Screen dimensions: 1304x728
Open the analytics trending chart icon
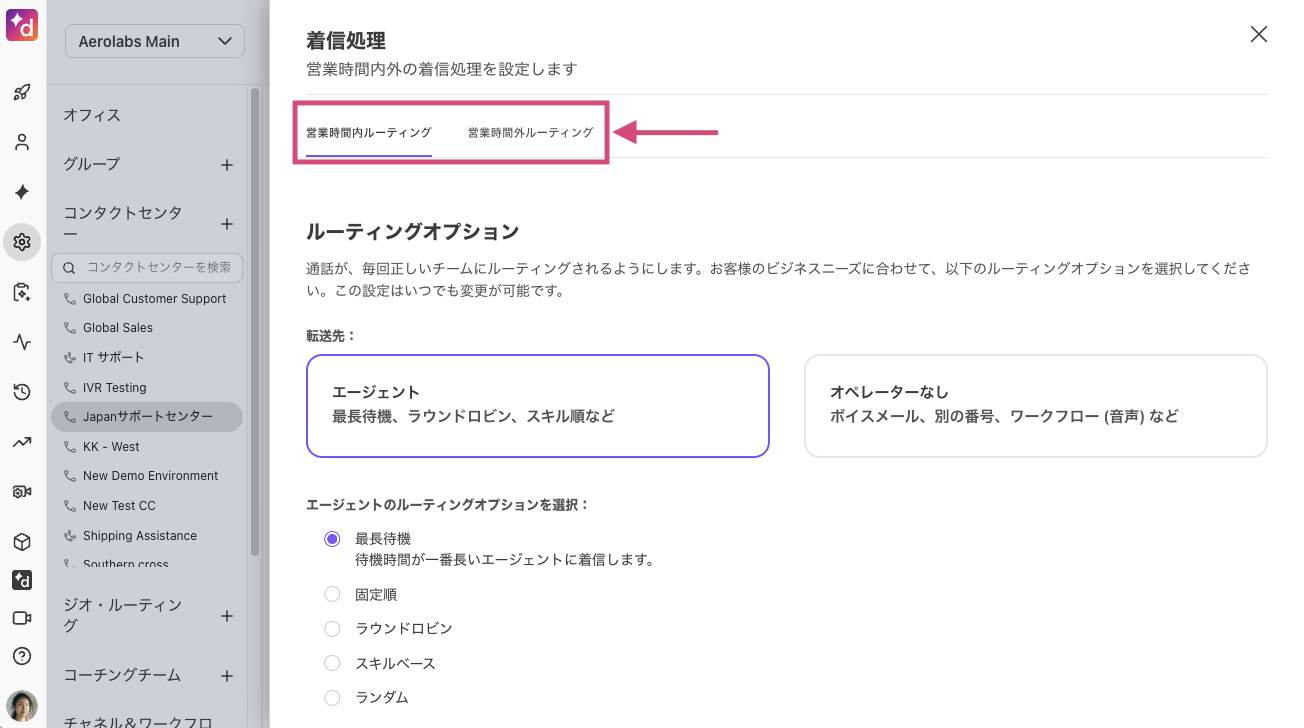22,442
